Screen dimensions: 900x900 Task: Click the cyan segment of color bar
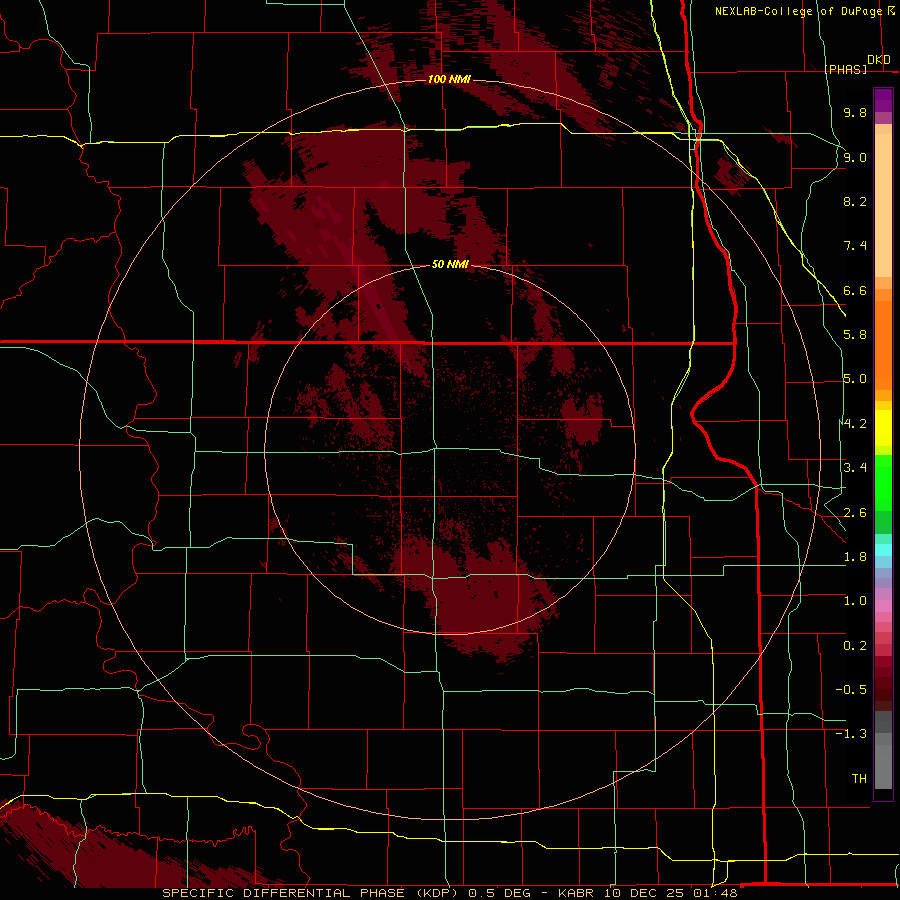pos(883,549)
